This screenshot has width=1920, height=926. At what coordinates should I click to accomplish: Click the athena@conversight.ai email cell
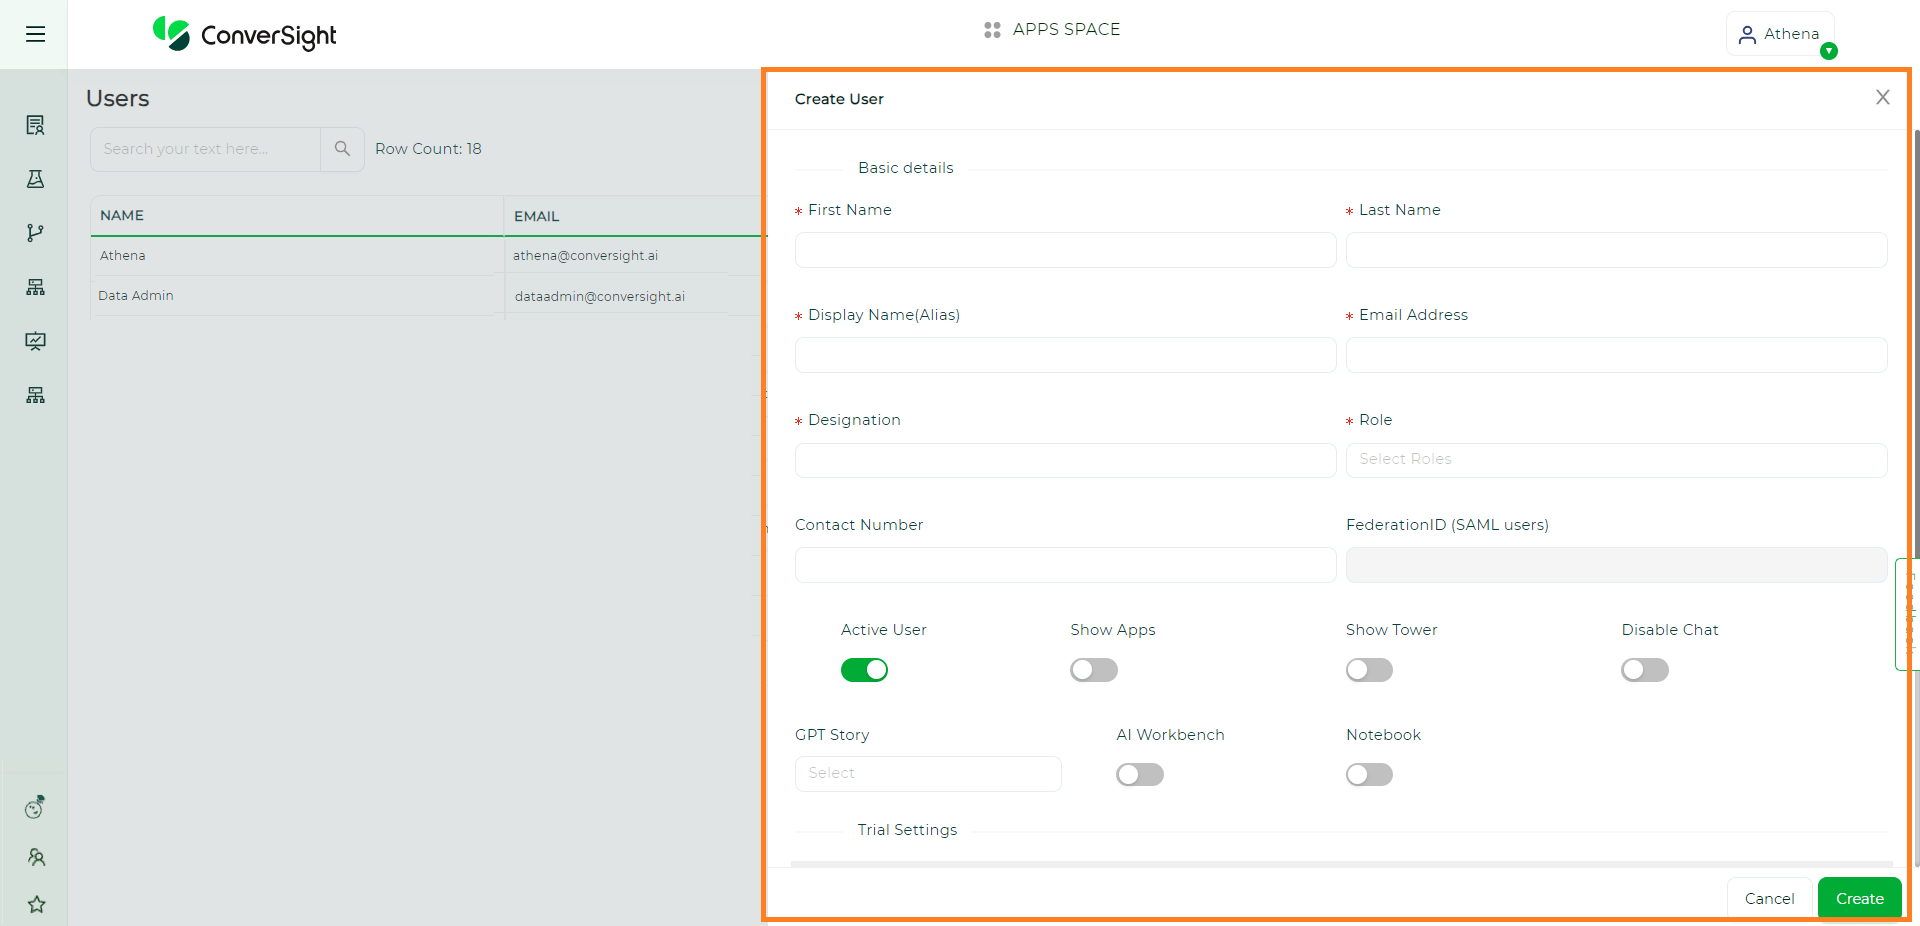coord(586,256)
